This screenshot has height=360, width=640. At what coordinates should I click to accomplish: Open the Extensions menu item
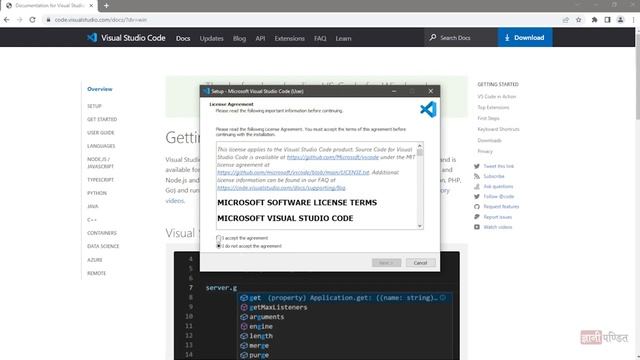click(289, 38)
